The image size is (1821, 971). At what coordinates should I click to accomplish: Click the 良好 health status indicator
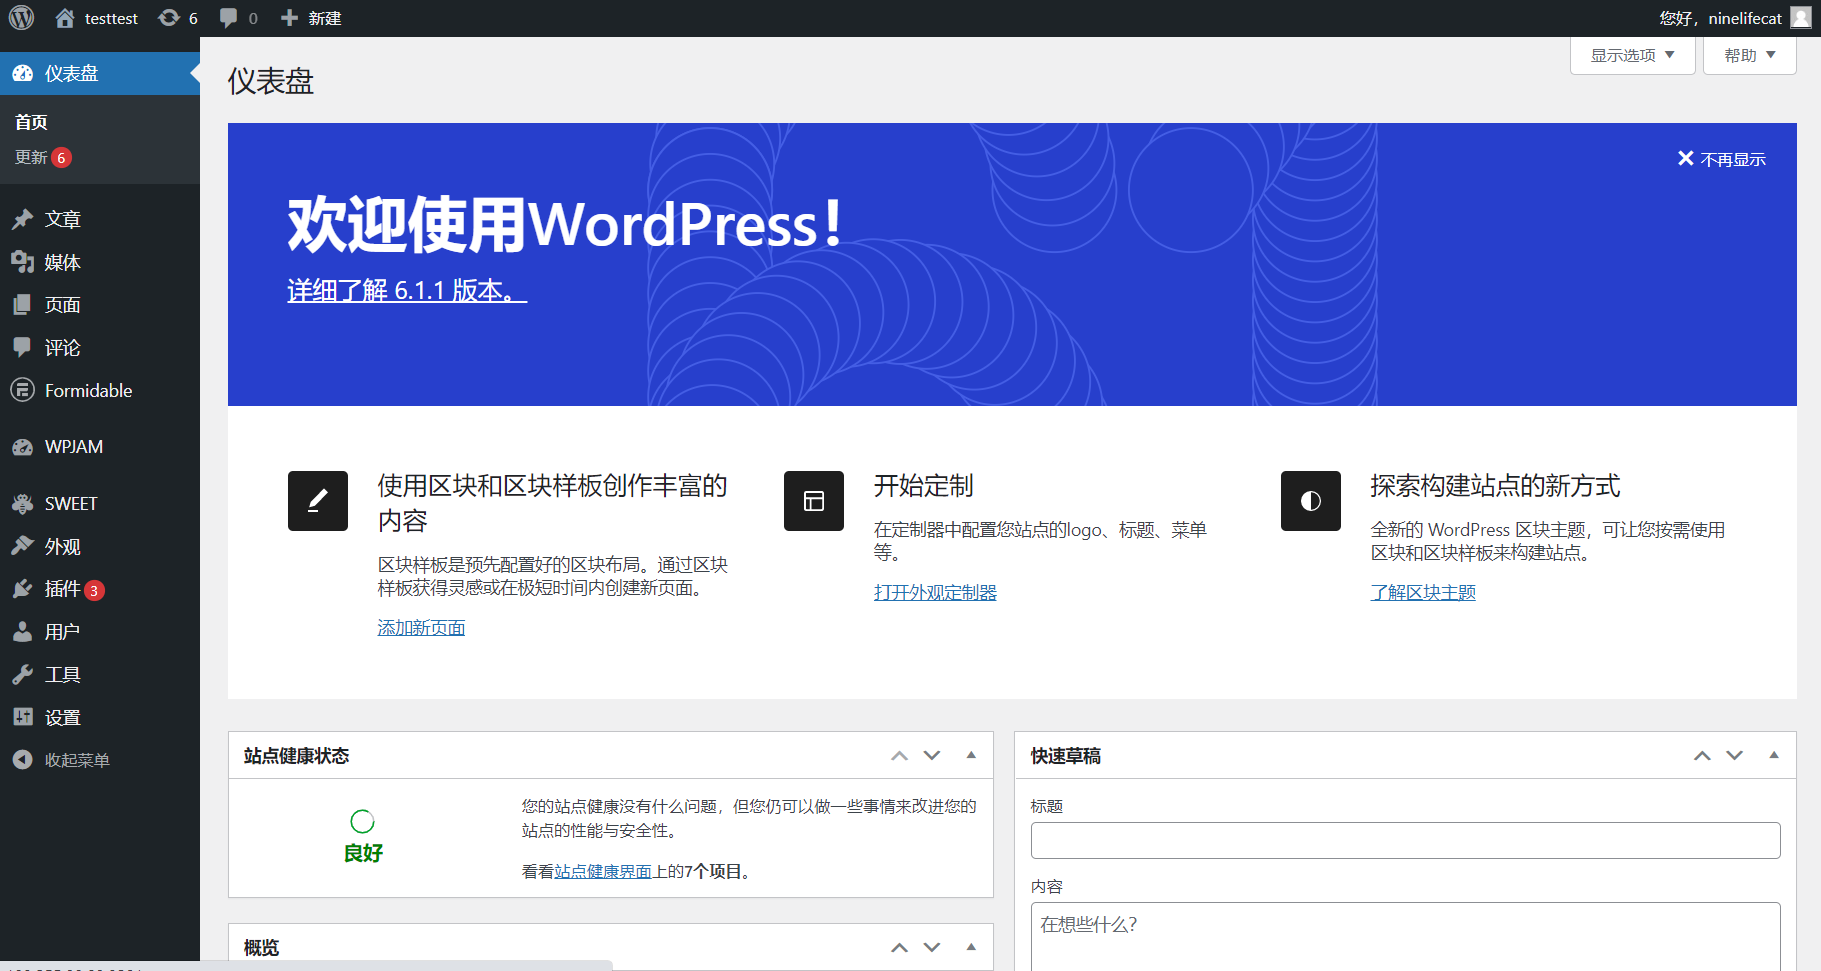click(363, 837)
